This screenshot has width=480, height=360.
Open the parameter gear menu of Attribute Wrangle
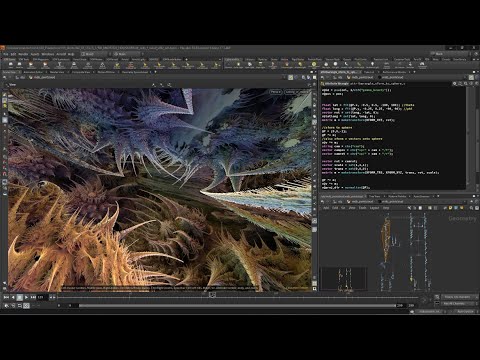coord(454,83)
